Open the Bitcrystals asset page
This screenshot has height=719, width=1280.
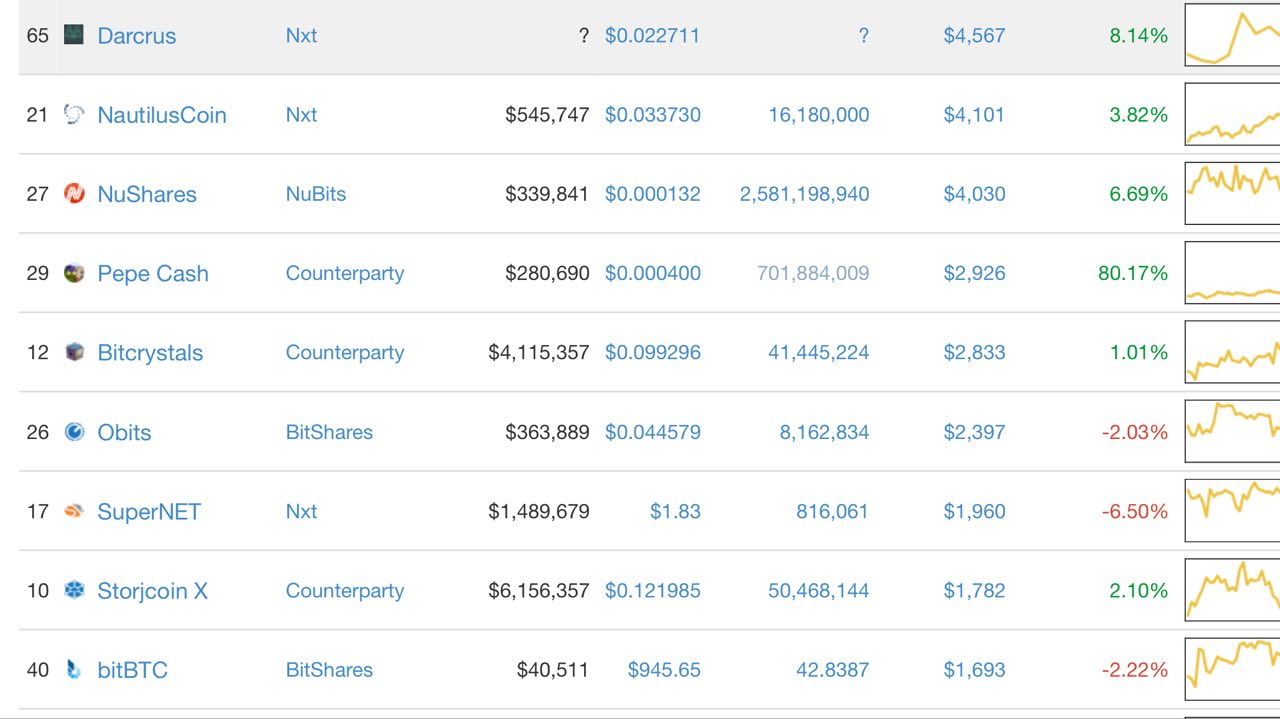tap(150, 353)
